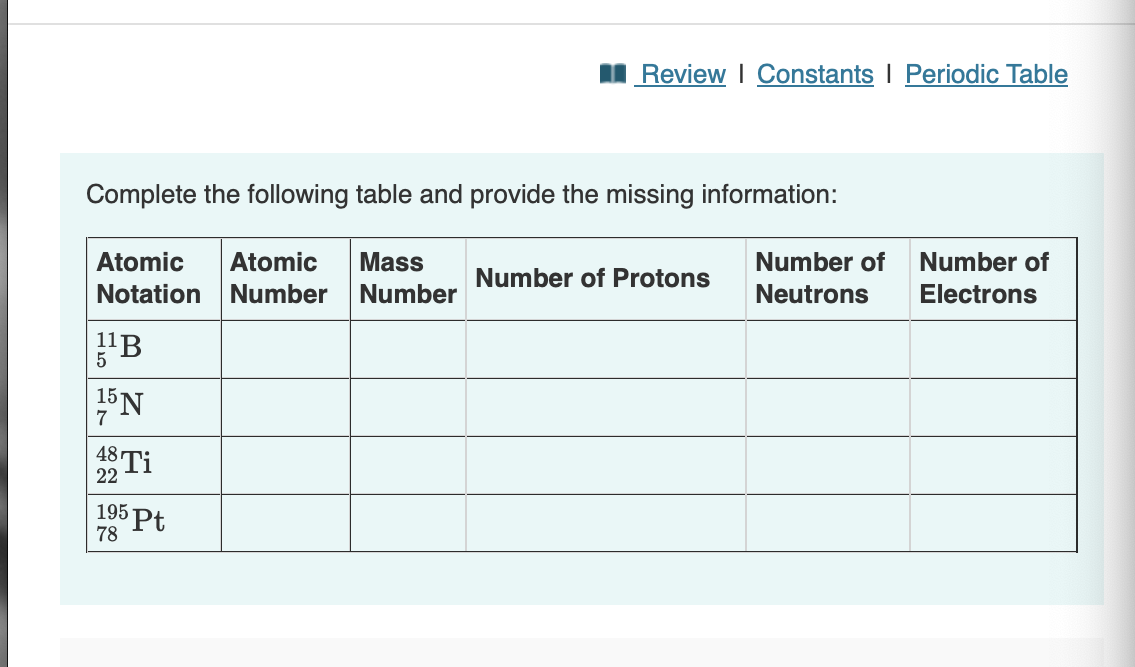Screen dimensions: 1135x667
Task: Click the Atomic Number cell for ¹⁹⁵Pt
Action: (x=285, y=523)
